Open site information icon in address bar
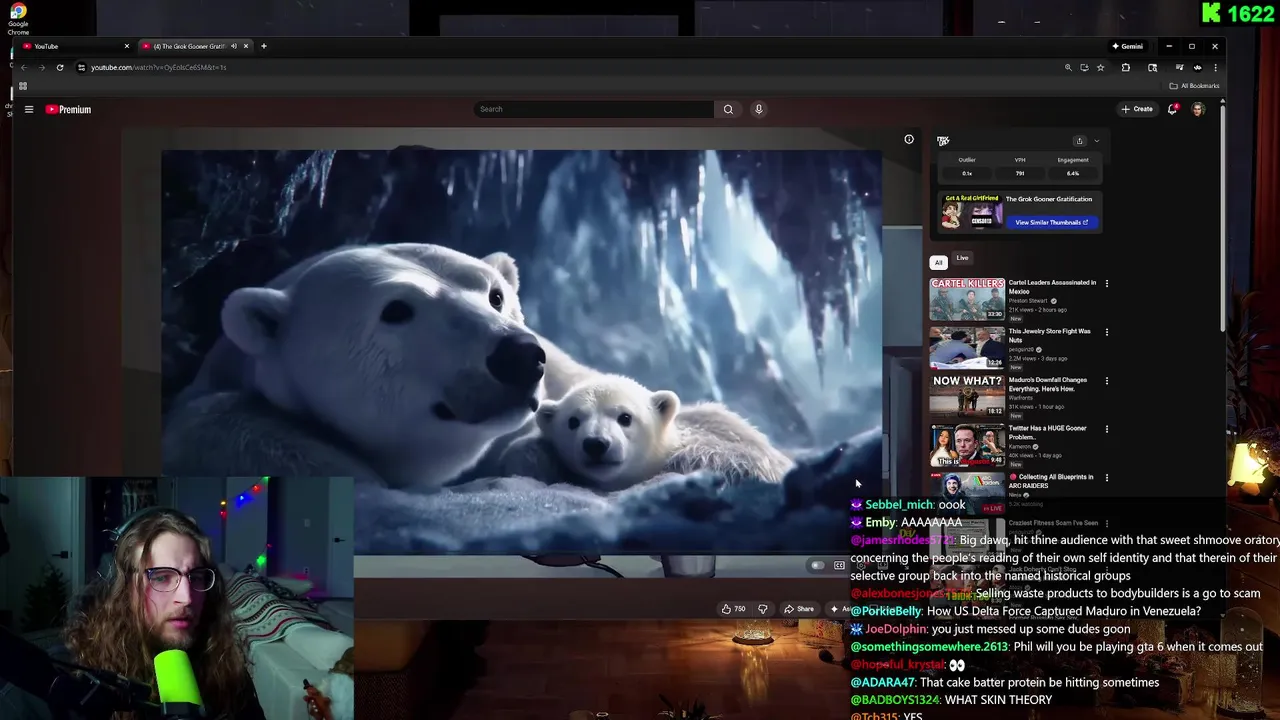The height and width of the screenshot is (720, 1280). (82, 67)
